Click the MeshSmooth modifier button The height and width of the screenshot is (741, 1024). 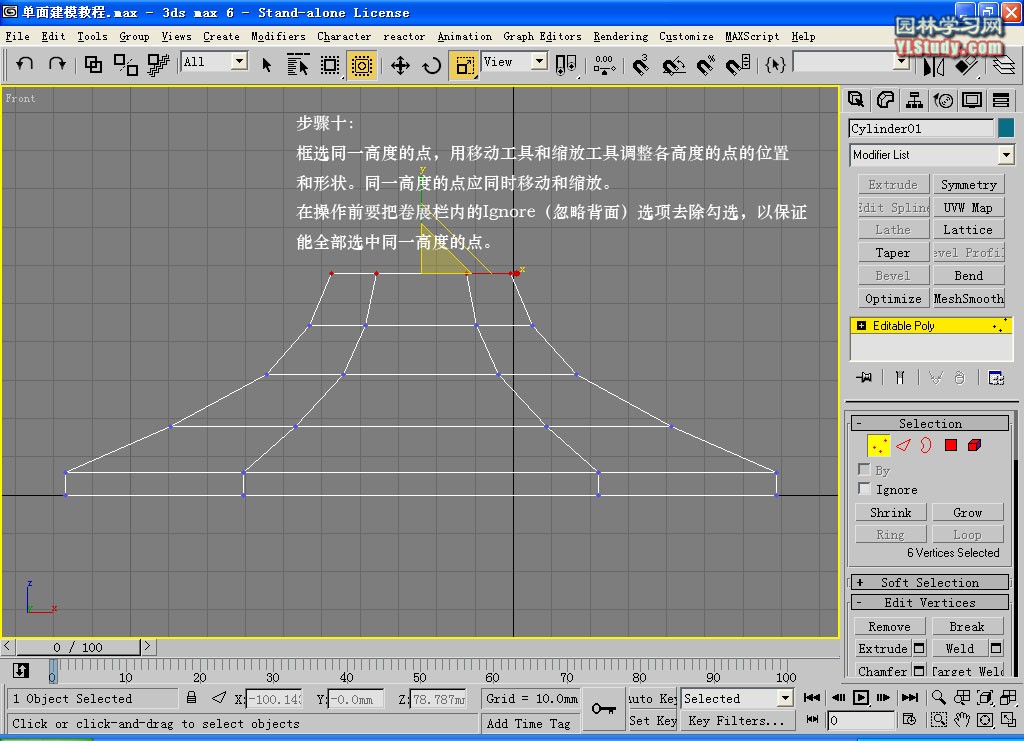point(968,298)
